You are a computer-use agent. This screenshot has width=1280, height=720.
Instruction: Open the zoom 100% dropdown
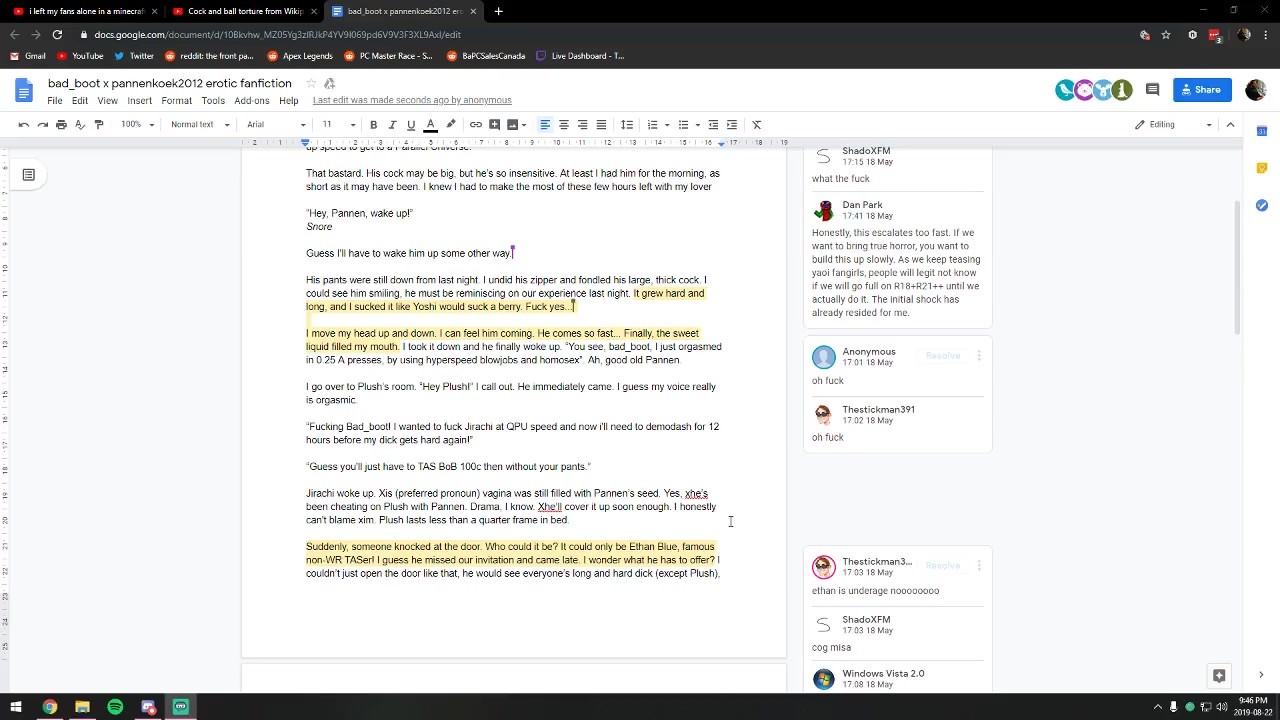138,124
